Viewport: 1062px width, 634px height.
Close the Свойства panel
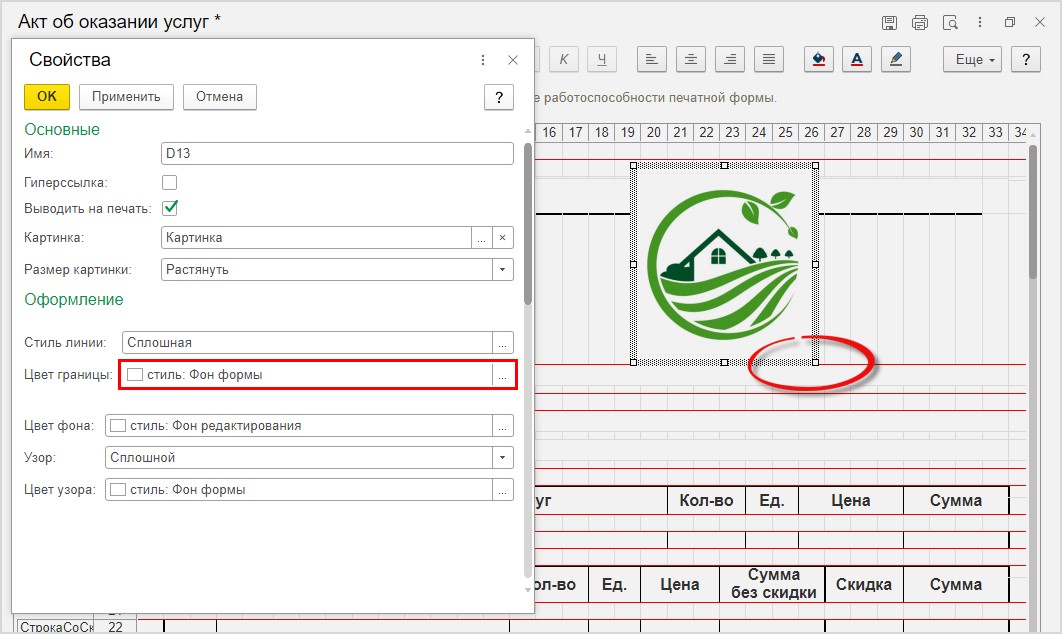coord(513,60)
